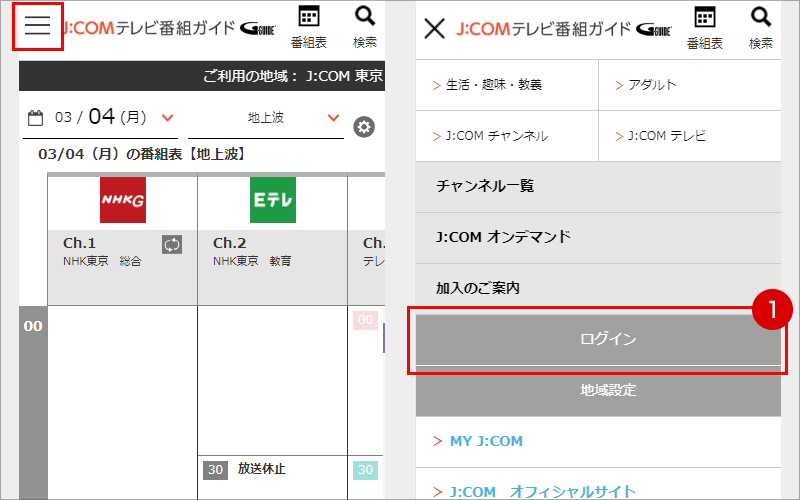Screen dimensions: 800x500
Task: Click Ch.2 NHK東京 教育 channel header
Action: (272, 267)
